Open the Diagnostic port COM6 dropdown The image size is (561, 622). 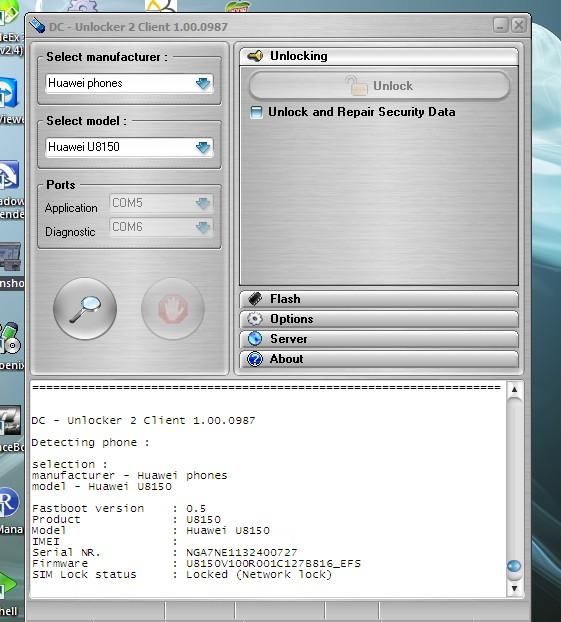click(203, 227)
